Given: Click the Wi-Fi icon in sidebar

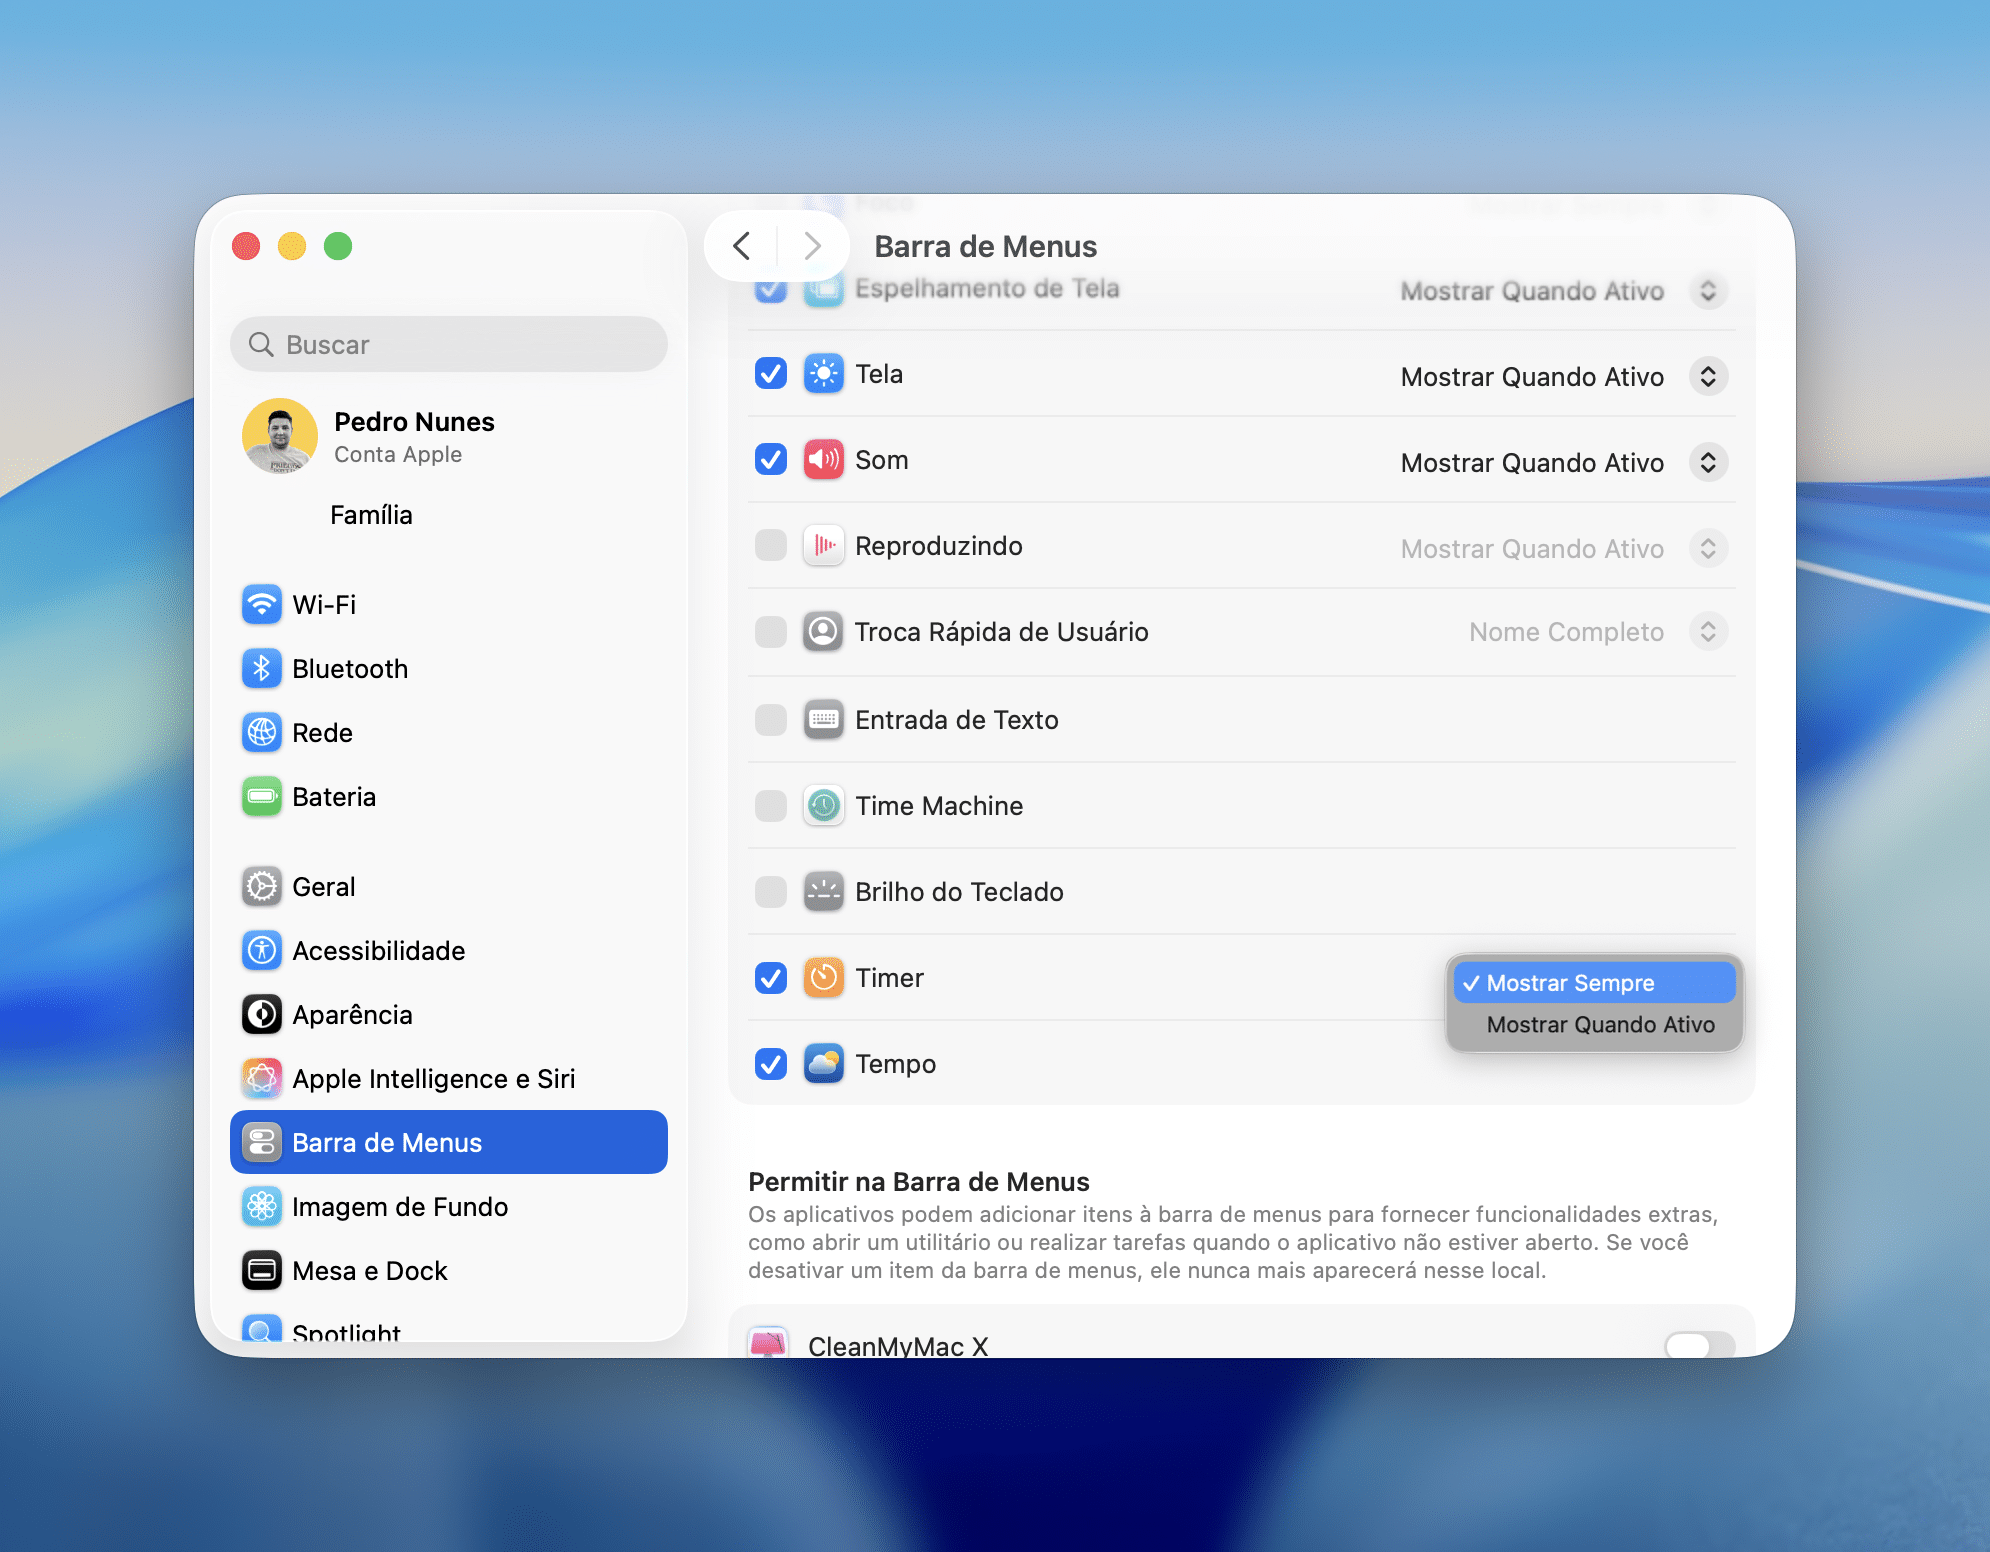Looking at the screenshot, I should tap(262, 605).
